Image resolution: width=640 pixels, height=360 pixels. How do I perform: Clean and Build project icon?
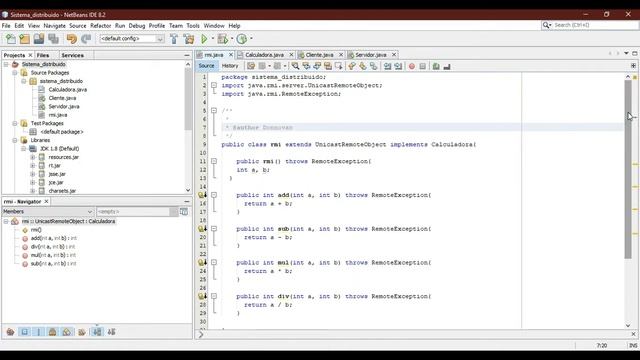pos(189,39)
